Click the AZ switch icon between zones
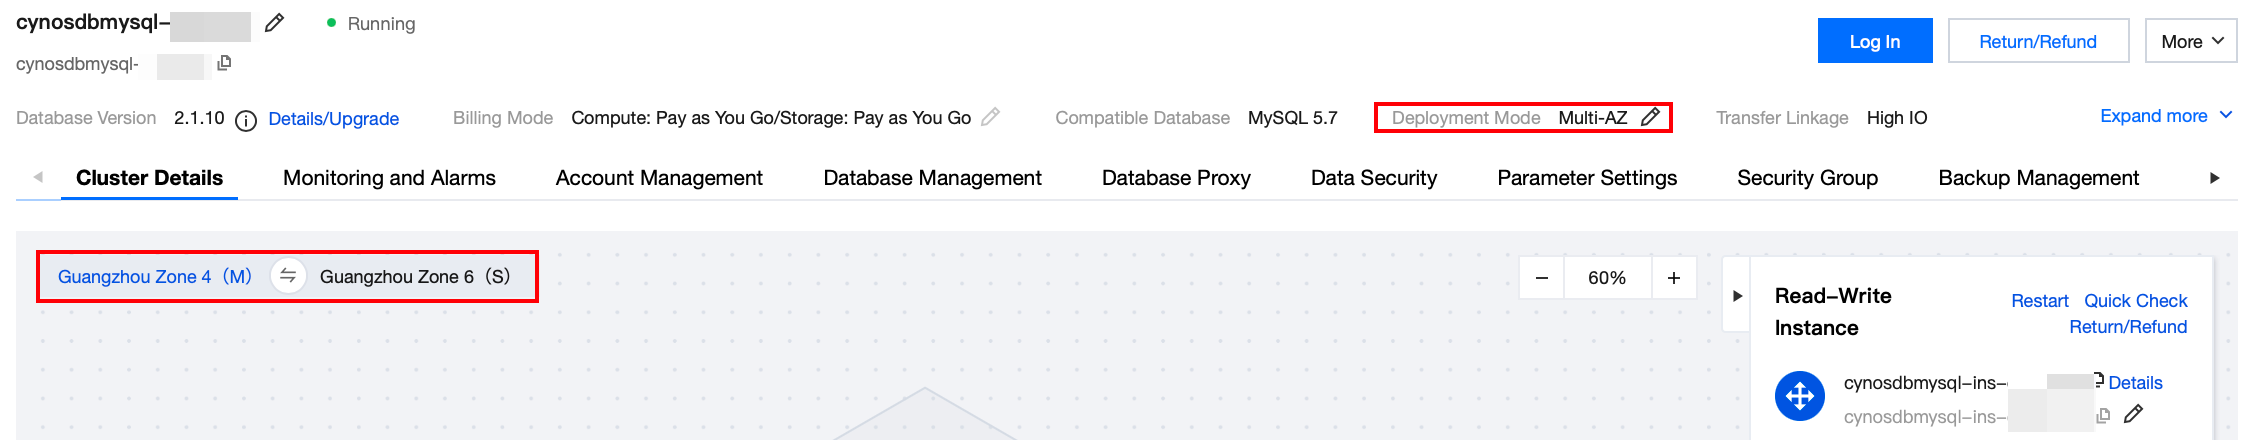This screenshot has height=440, width=2252. pos(288,276)
